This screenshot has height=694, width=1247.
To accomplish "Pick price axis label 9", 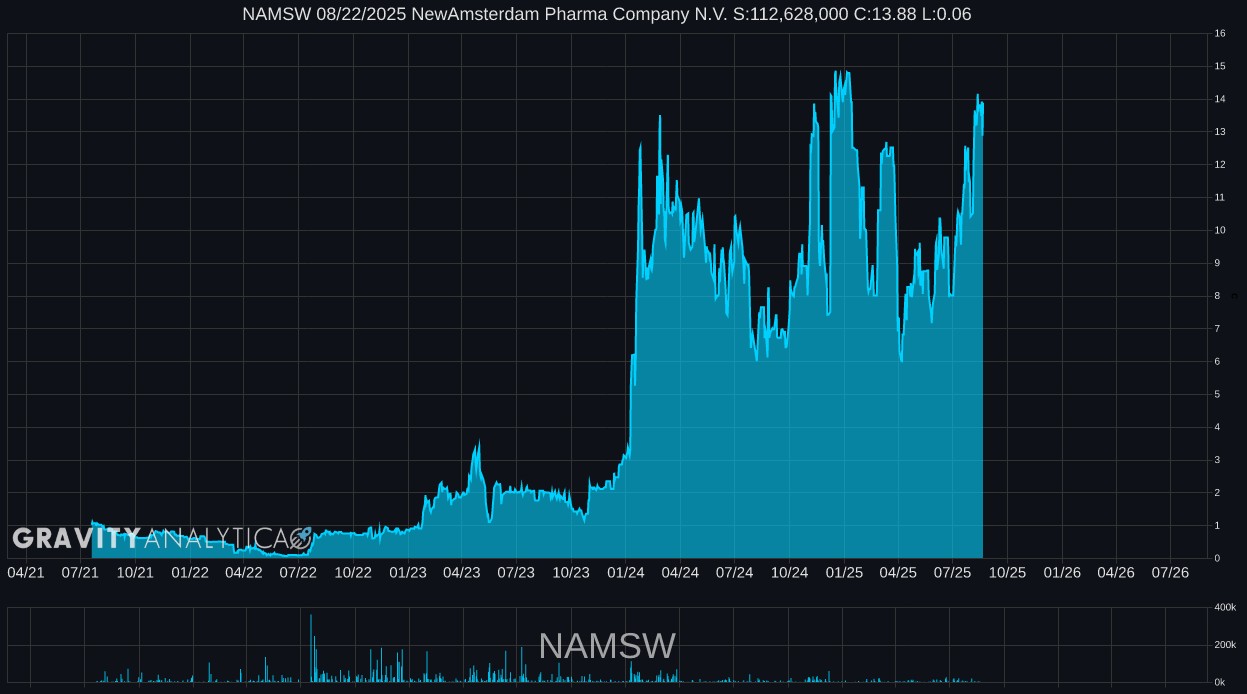I will (x=1217, y=263).
